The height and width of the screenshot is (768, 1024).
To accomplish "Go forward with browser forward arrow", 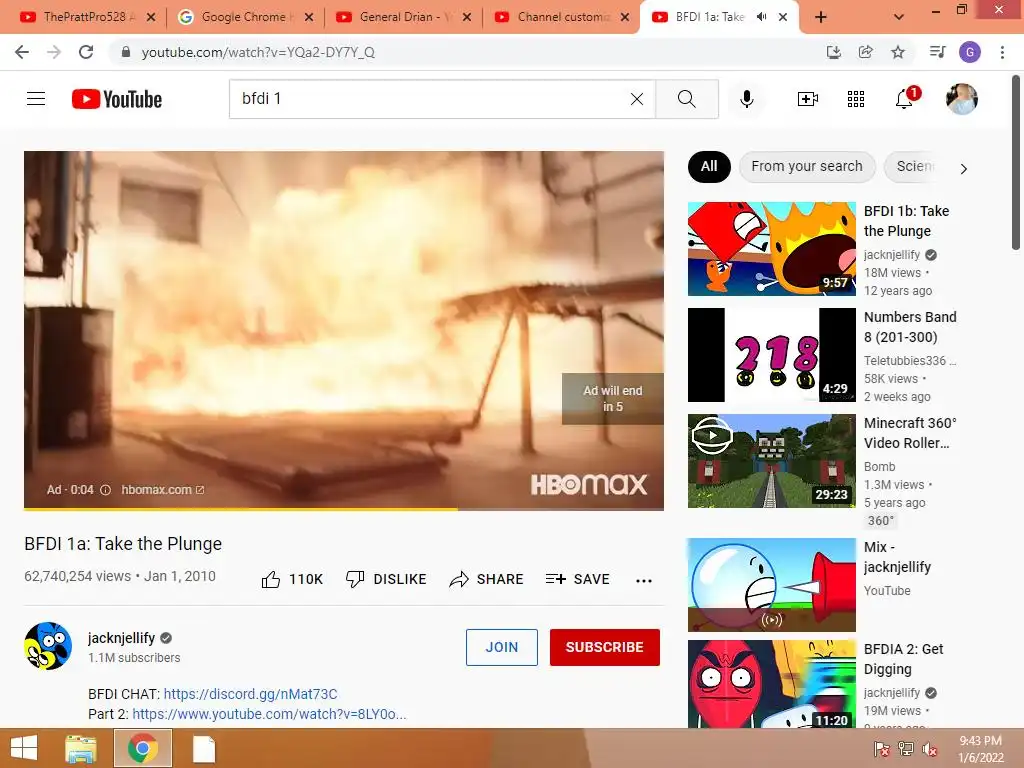I will (54, 52).
